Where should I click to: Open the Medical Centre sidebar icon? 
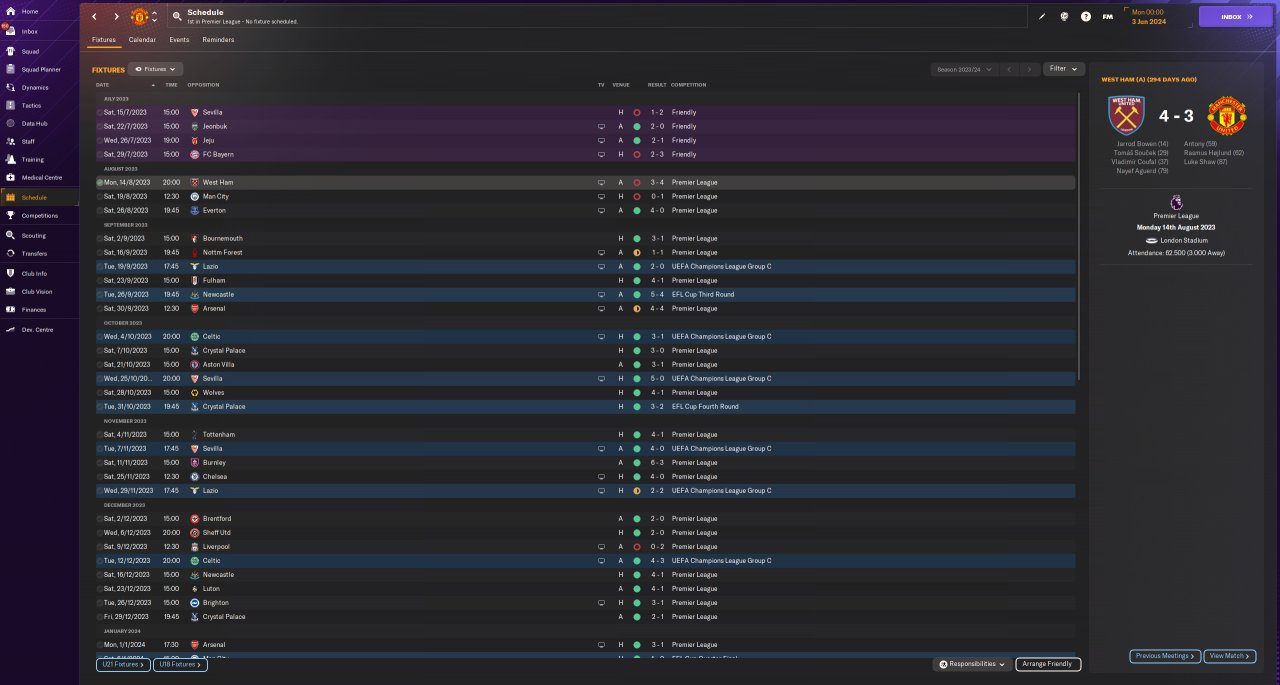pyautogui.click(x=10, y=177)
